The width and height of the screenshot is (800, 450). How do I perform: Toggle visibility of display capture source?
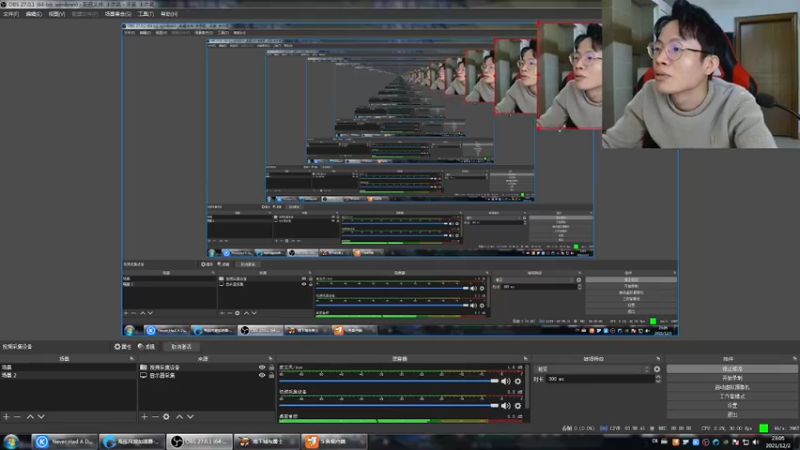click(262, 375)
